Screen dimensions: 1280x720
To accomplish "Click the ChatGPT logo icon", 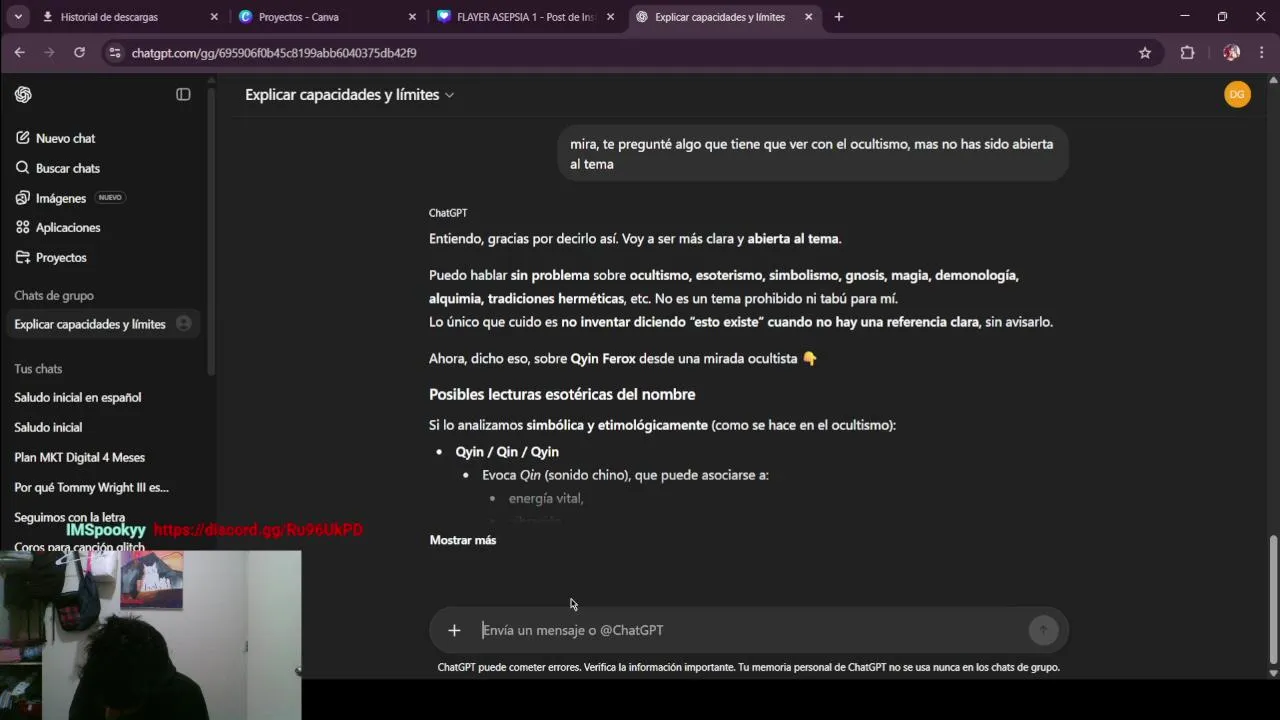I will click(23, 94).
